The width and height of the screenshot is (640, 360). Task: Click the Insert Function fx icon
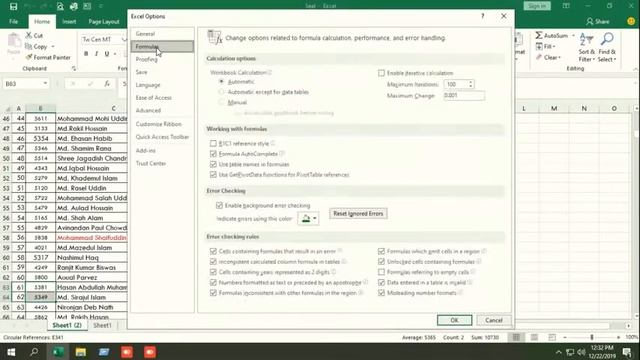(107, 84)
